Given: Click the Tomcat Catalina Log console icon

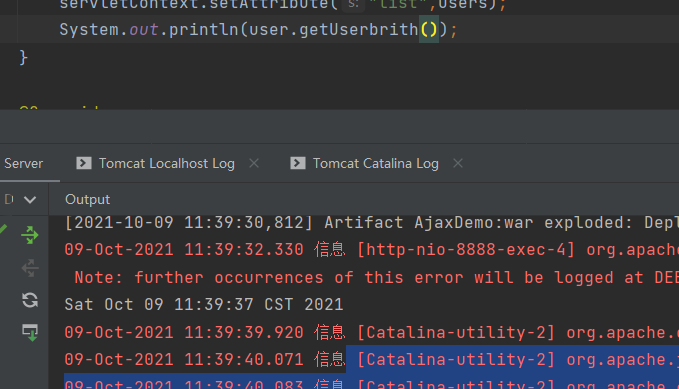Looking at the screenshot, I should pos(297,163).
